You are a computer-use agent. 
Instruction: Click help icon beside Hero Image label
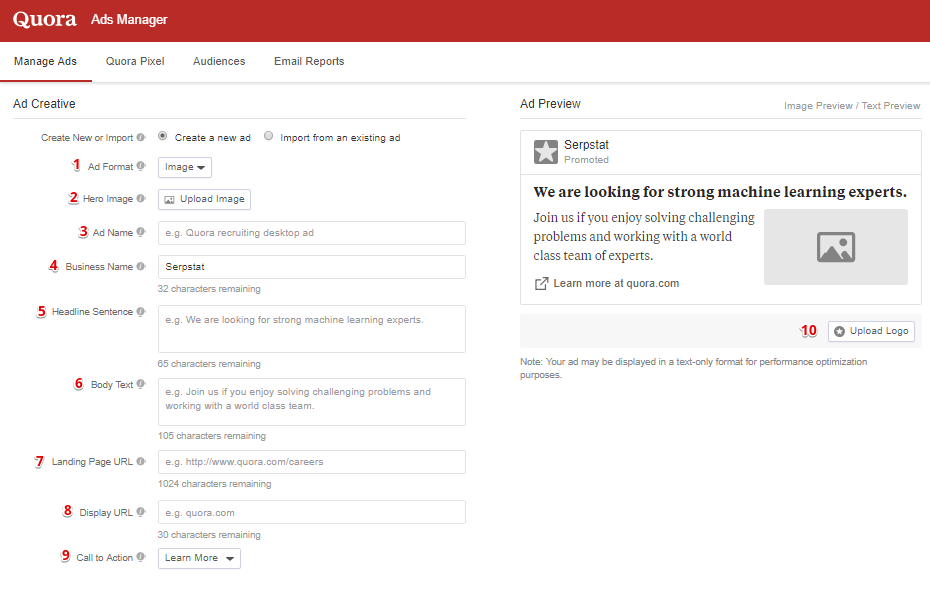pos(141,198)
